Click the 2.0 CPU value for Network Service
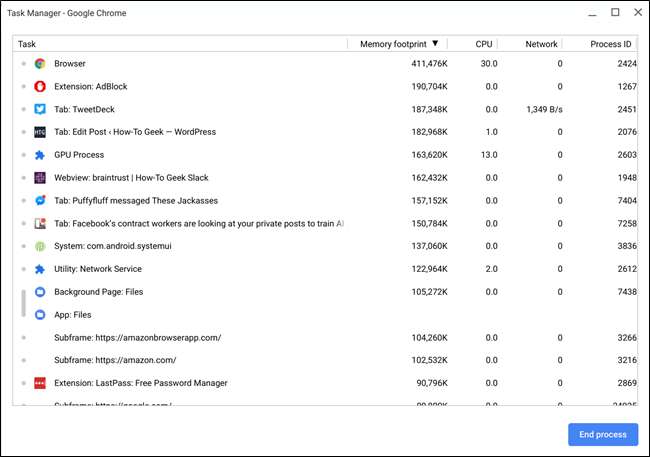The width and height of the screenshot is (650, 457). 491,269
